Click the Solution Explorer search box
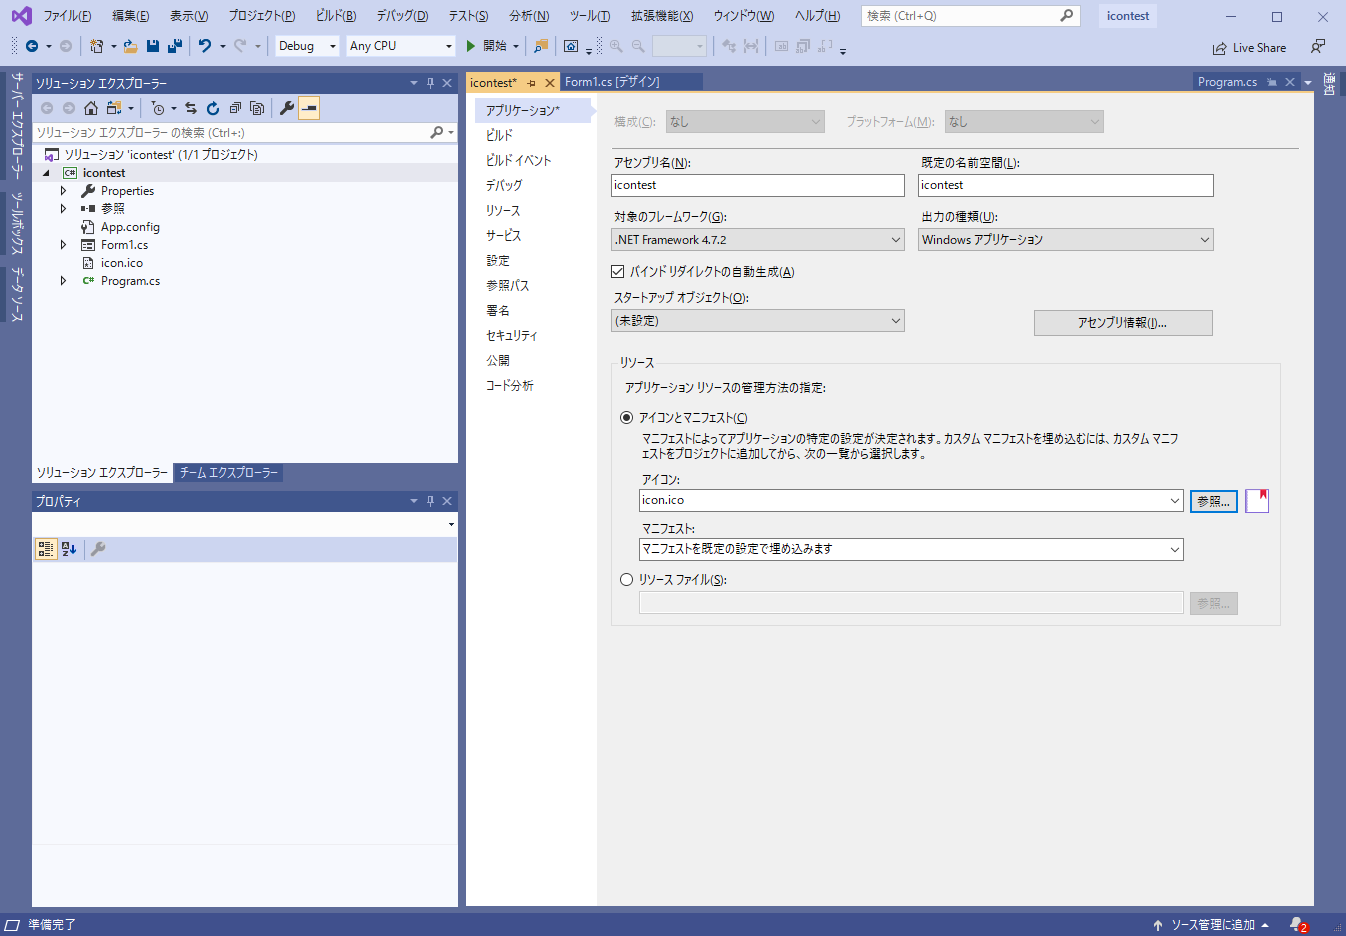 pos(231,132)
